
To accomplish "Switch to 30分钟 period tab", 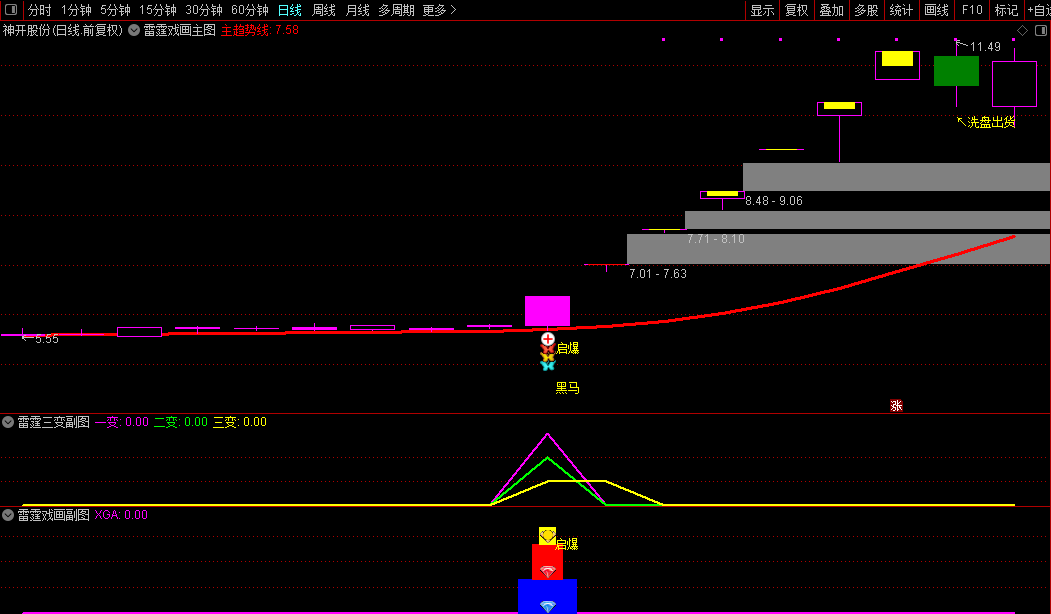I will (204, 10).
